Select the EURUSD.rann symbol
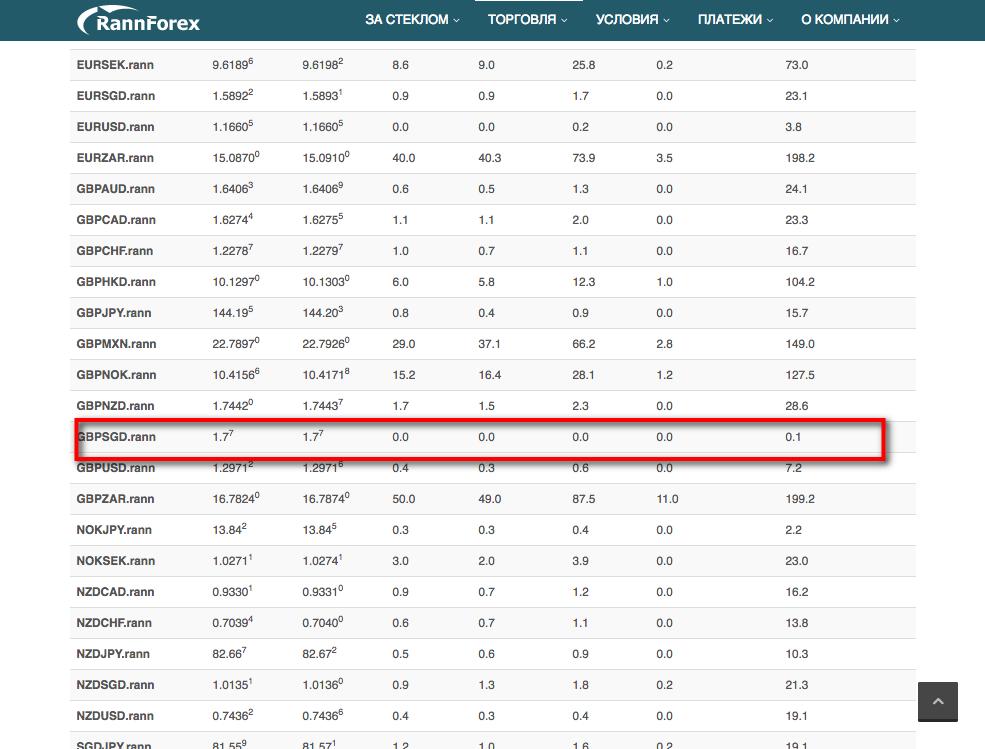The image size is (985, 749). click(116, 127)
